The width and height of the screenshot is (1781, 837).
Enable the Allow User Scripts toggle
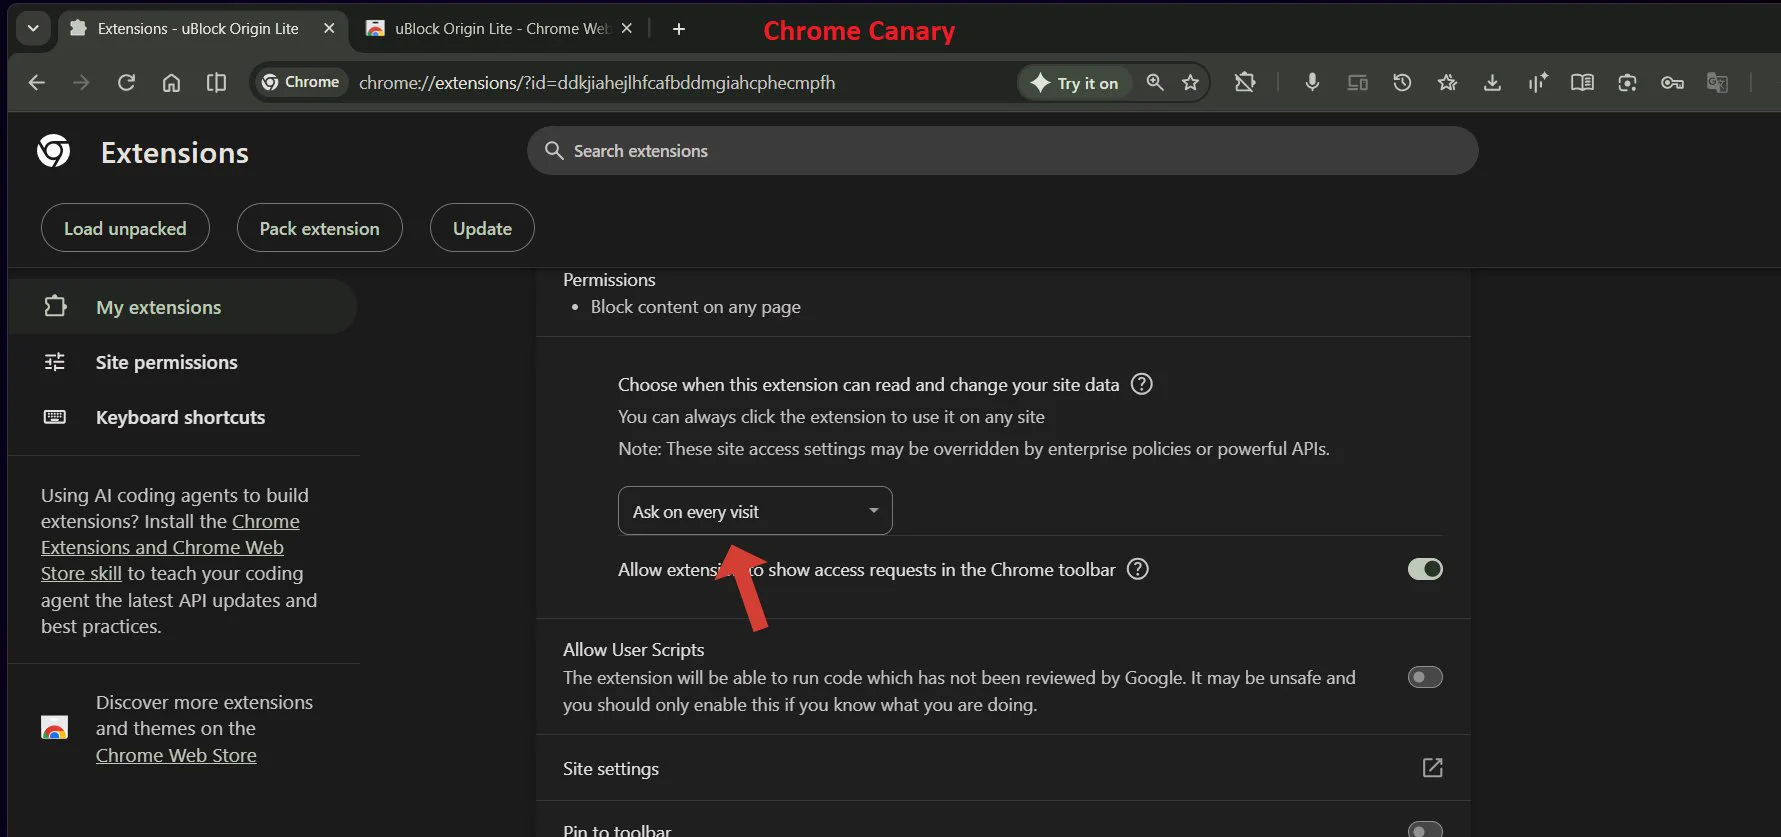point(1425,677)
